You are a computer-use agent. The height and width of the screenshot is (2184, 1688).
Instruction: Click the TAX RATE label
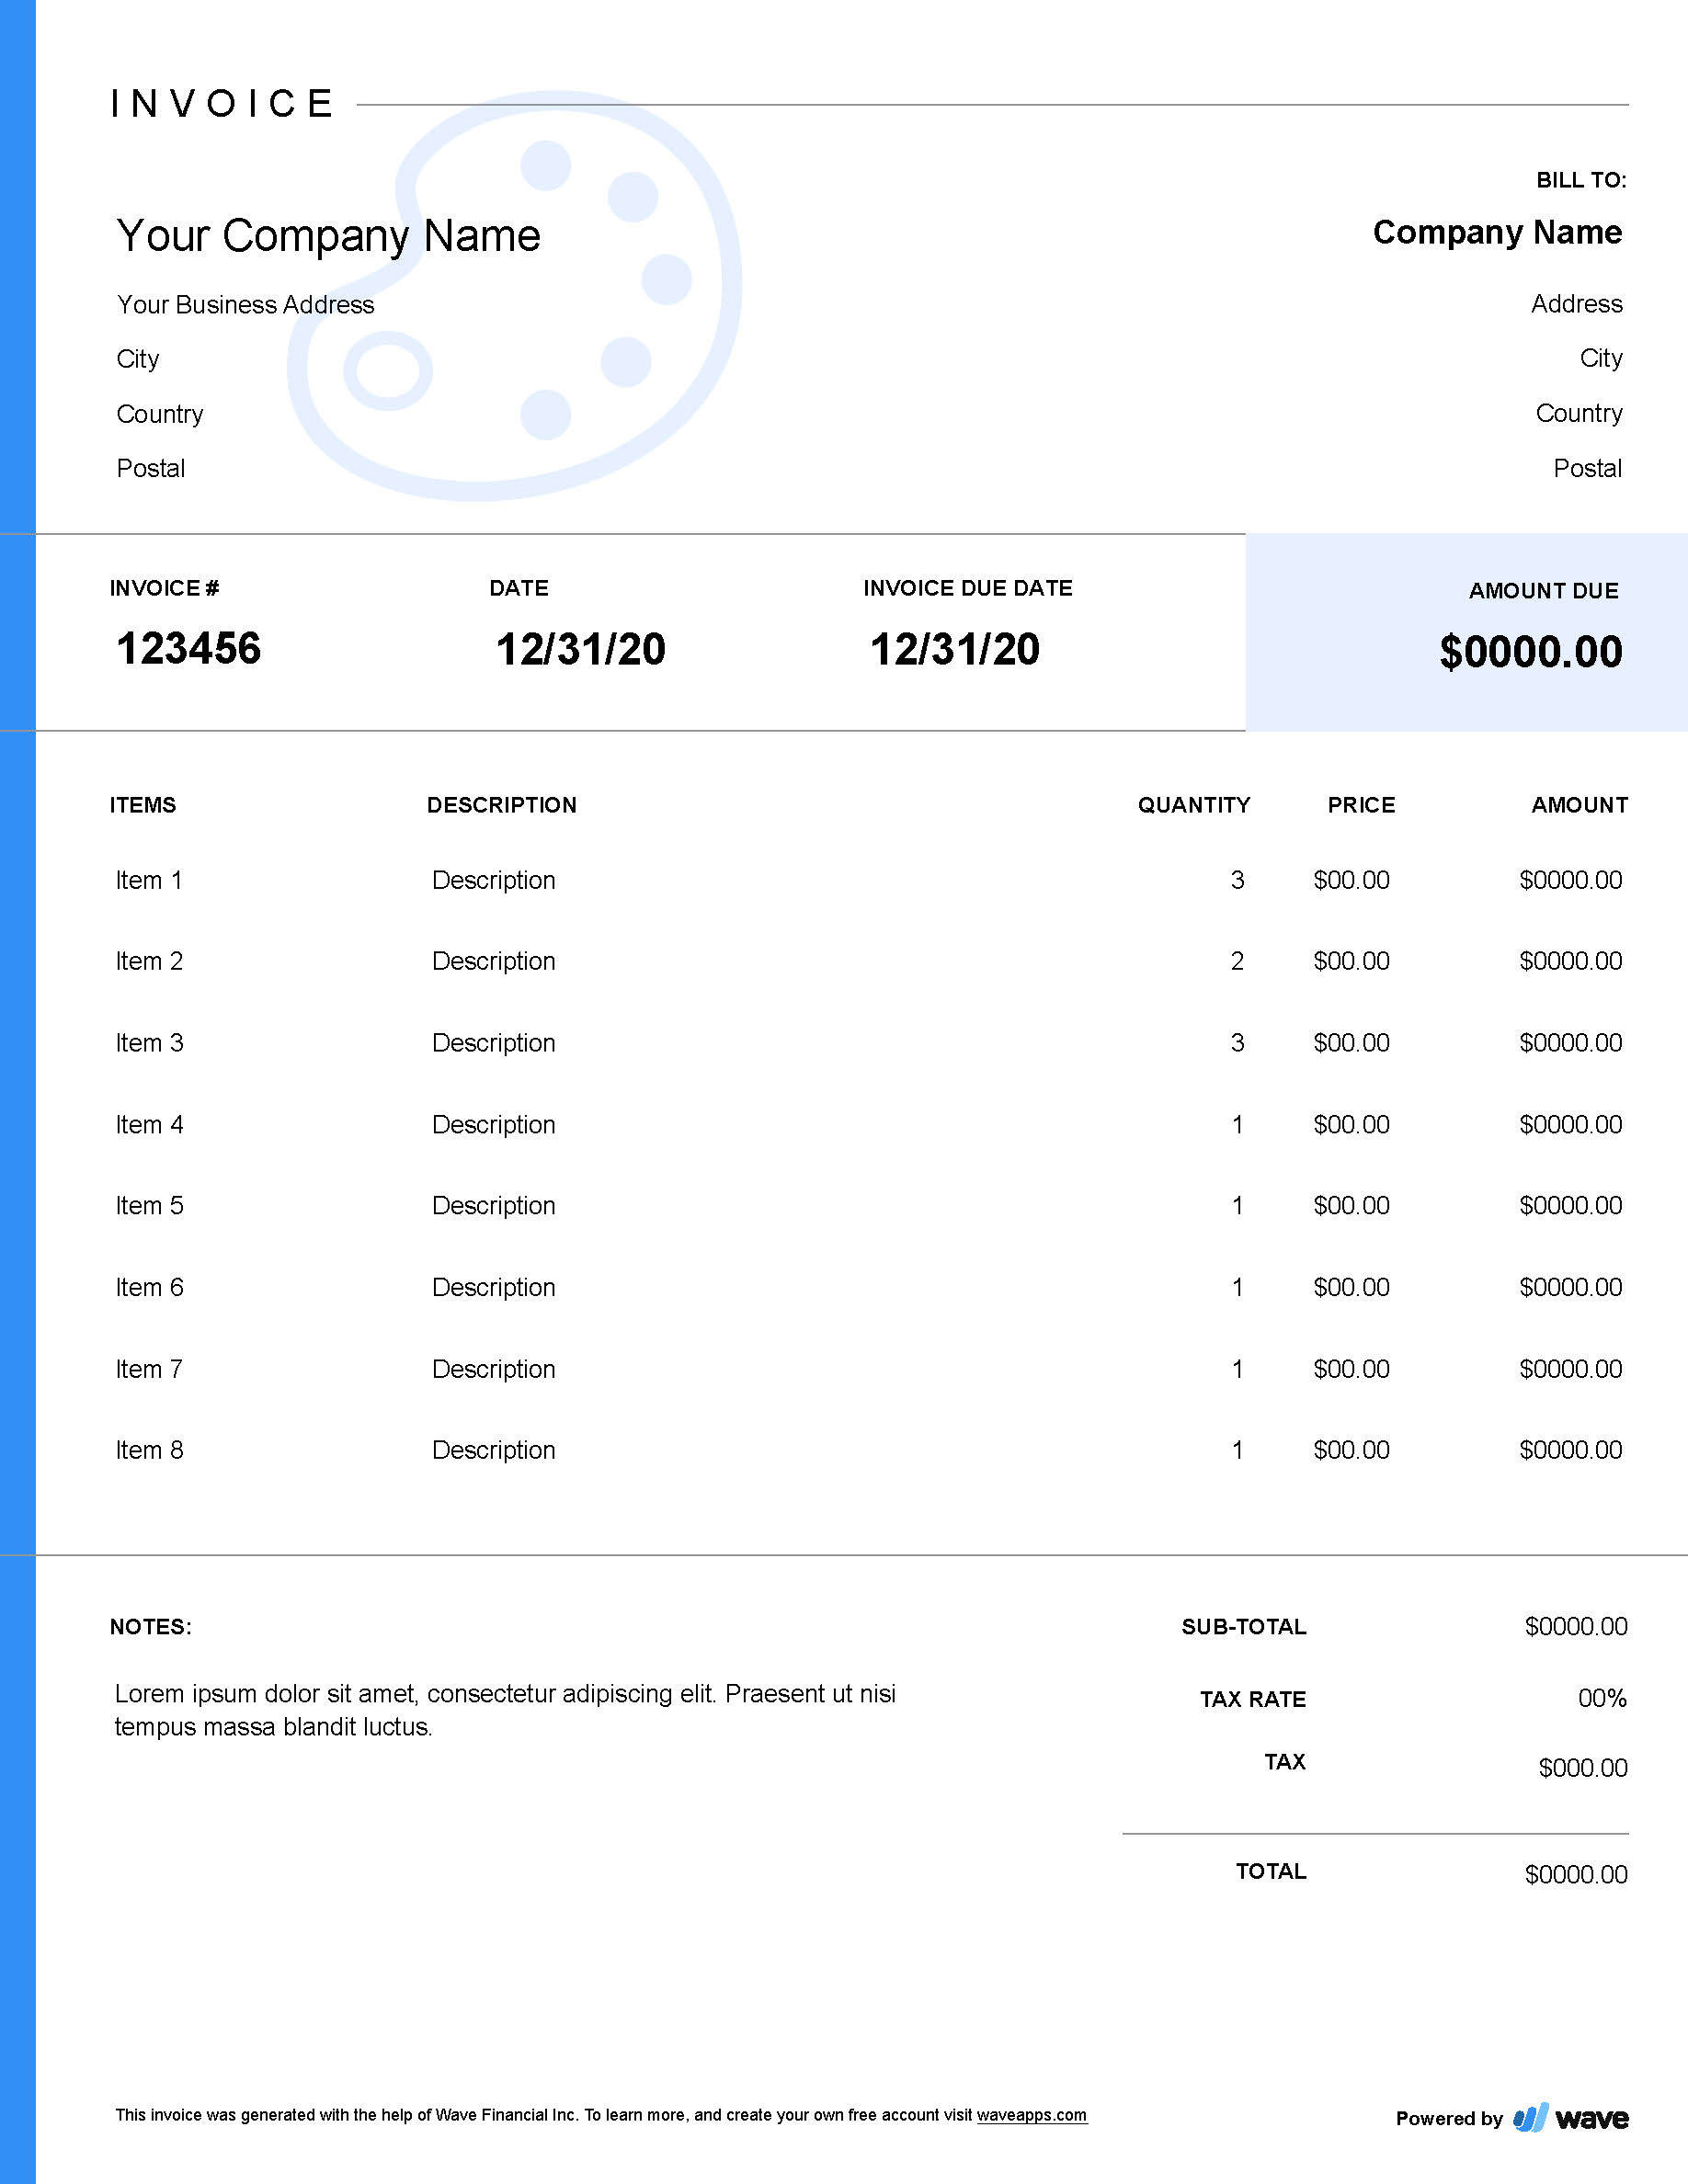[x=1253, y=1699]
